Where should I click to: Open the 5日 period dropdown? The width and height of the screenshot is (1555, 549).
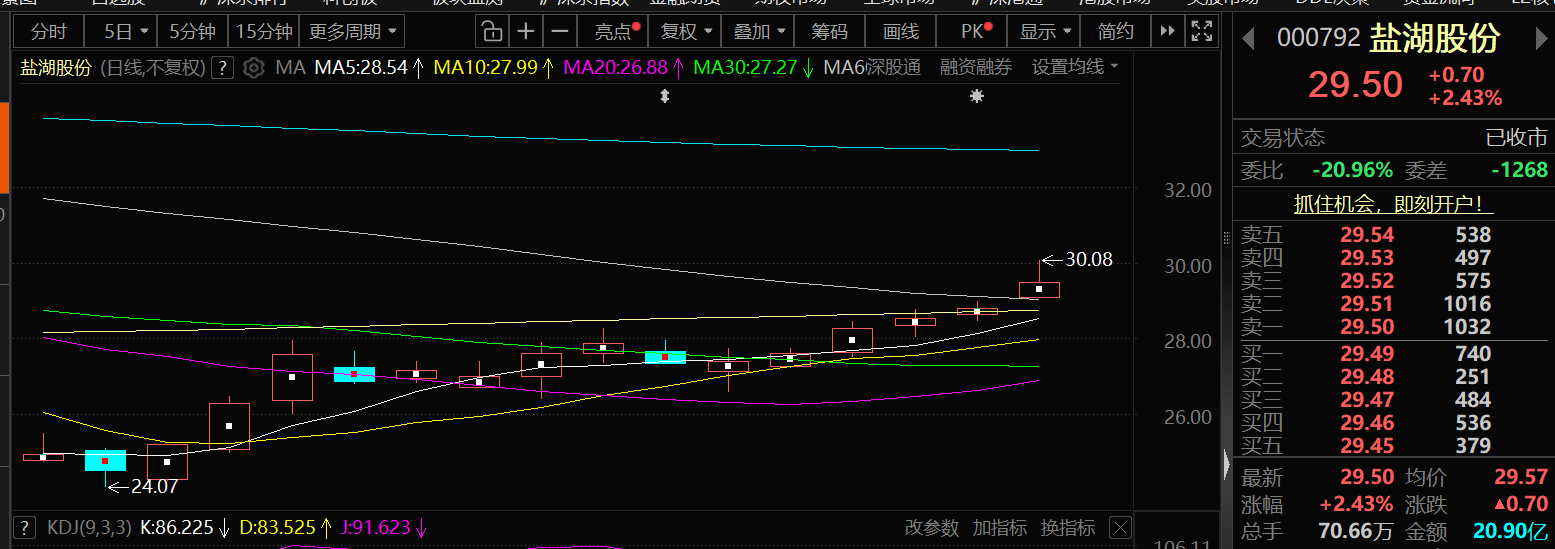click(x=125, y=32)
